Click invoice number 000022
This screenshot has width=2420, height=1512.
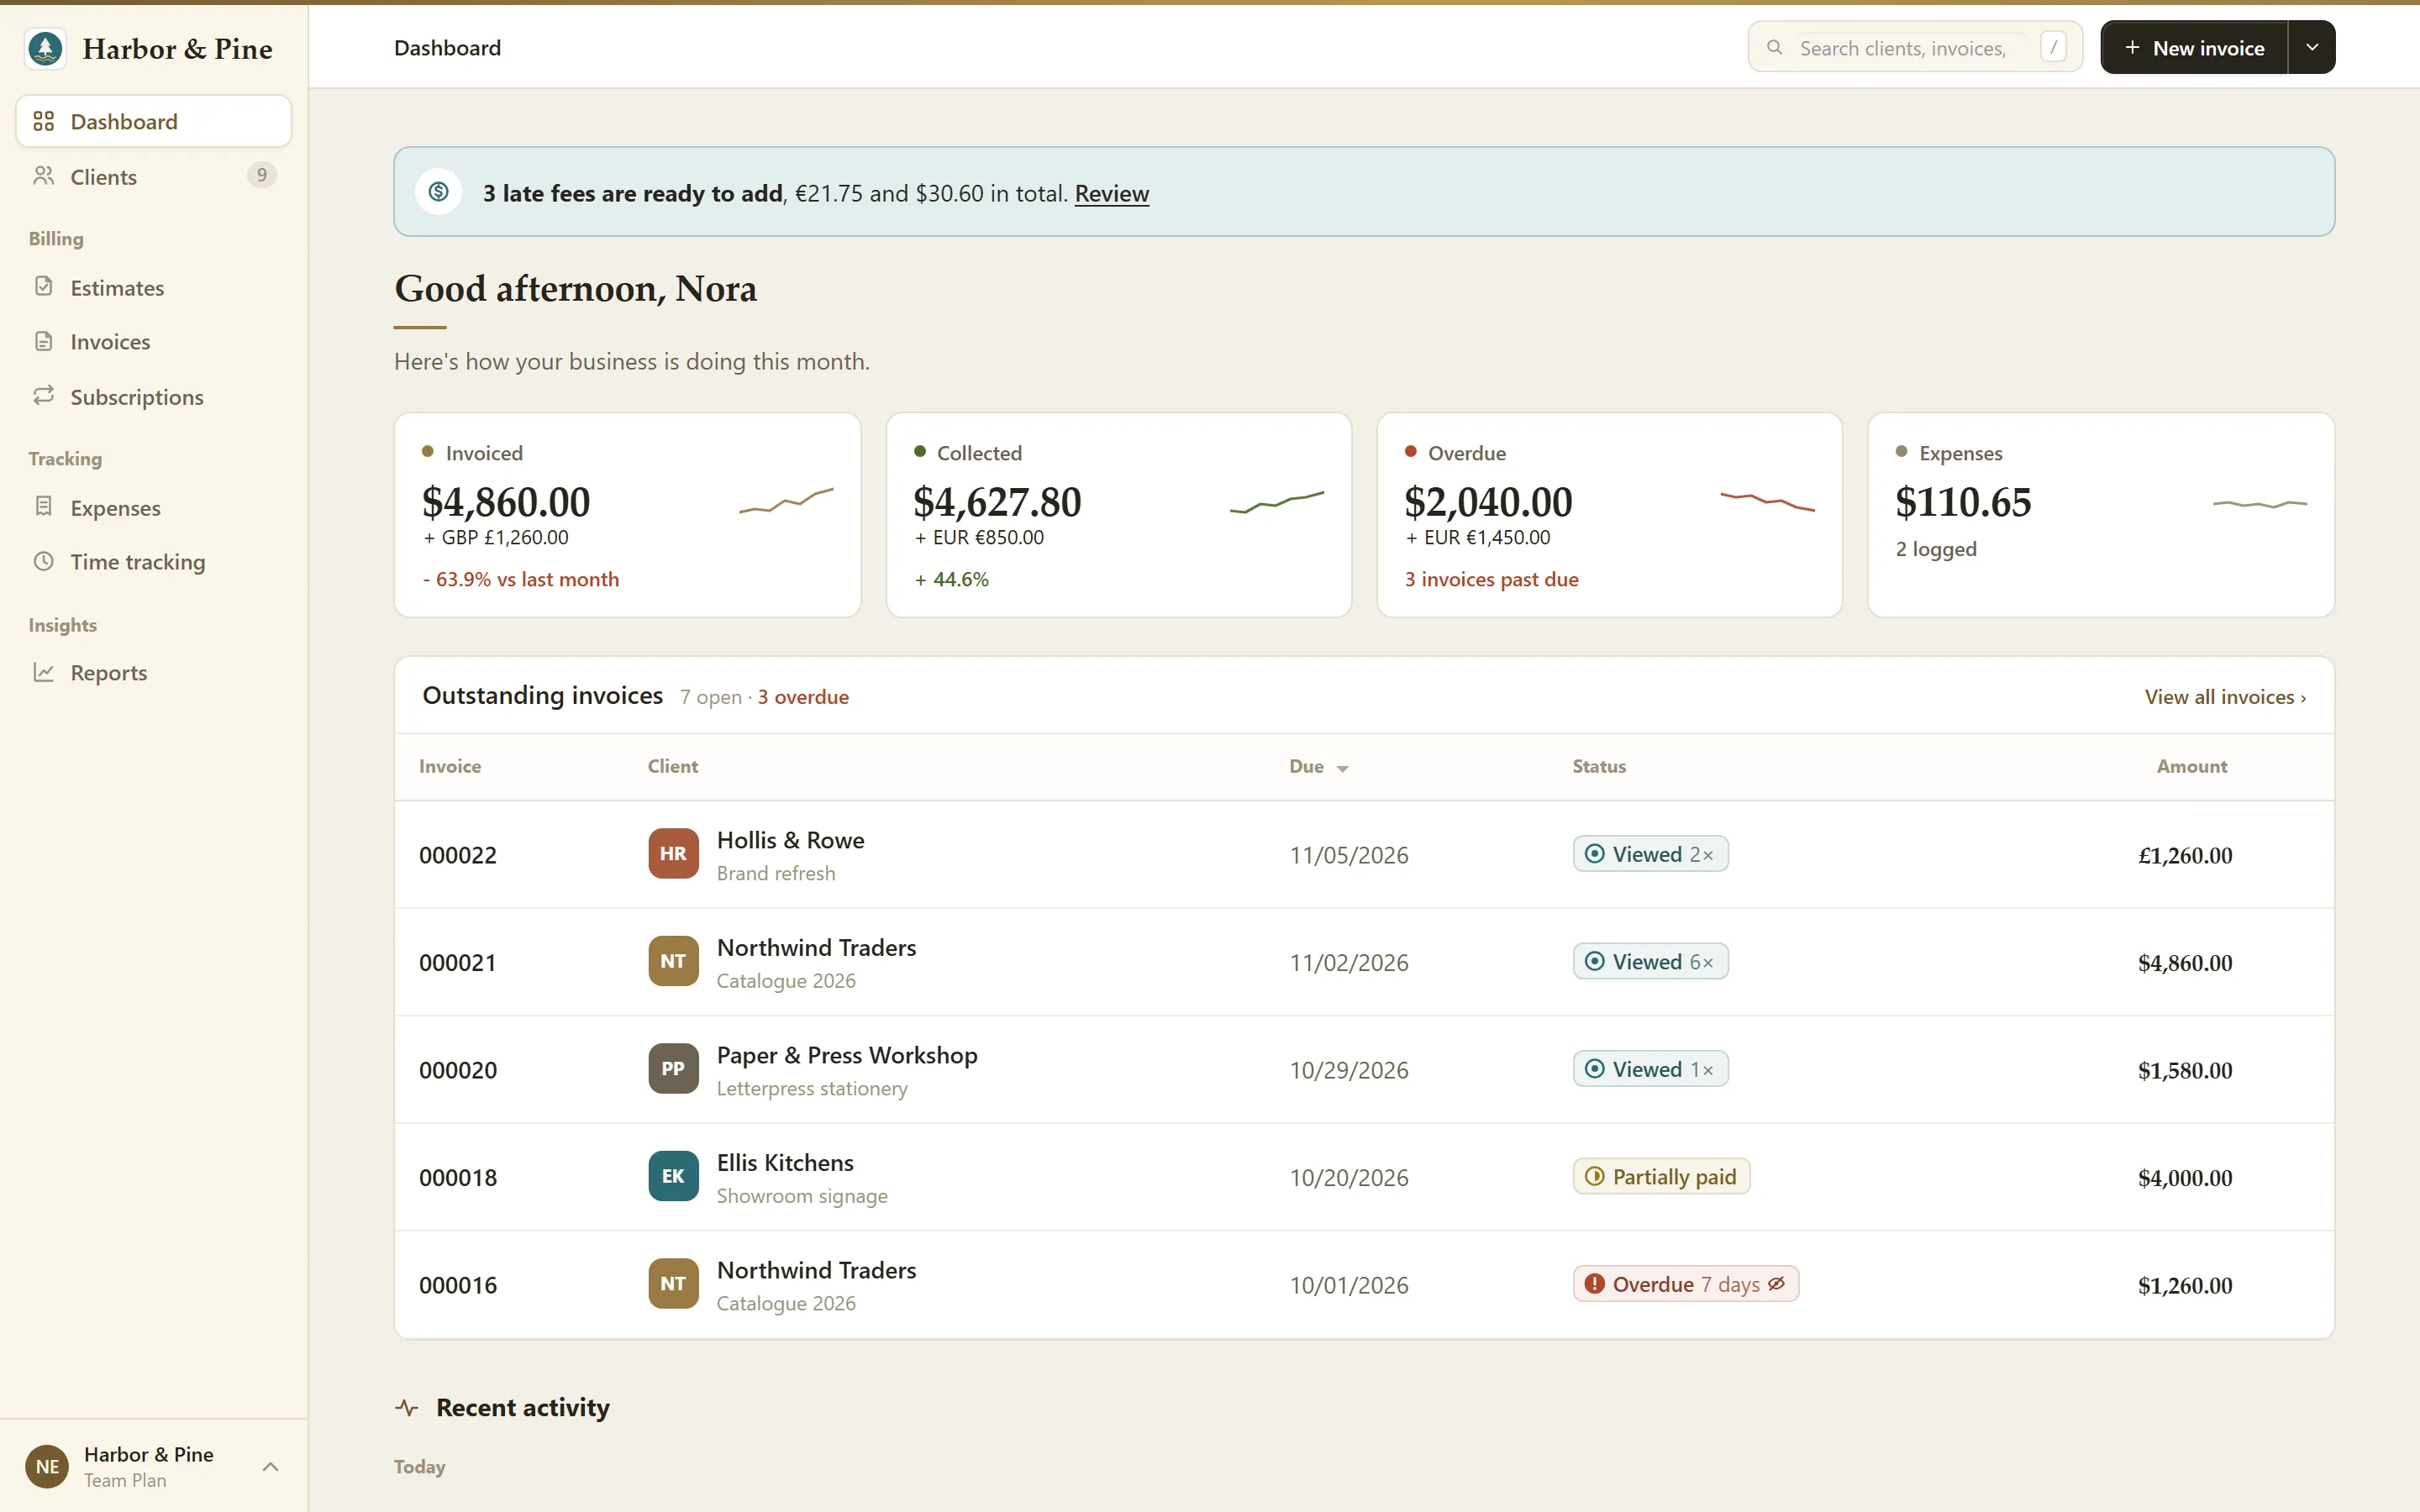coord(458,855)
